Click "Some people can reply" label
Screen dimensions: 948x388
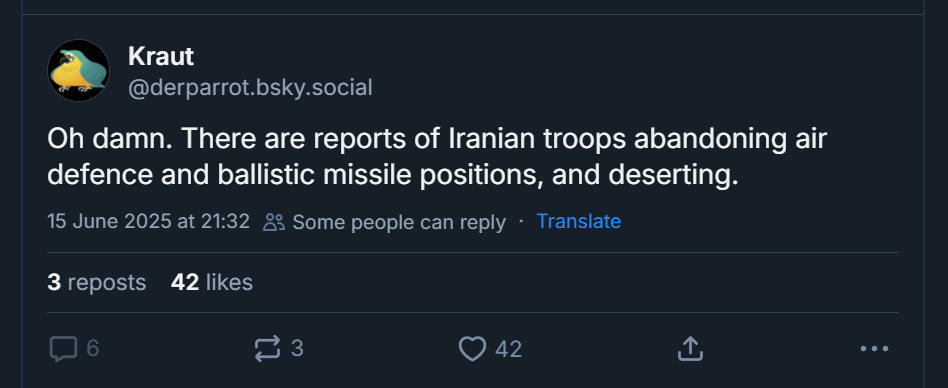point(399,222)
